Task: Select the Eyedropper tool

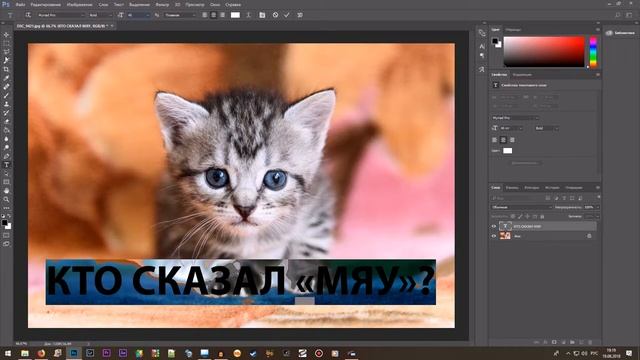Action: (6, 78)
